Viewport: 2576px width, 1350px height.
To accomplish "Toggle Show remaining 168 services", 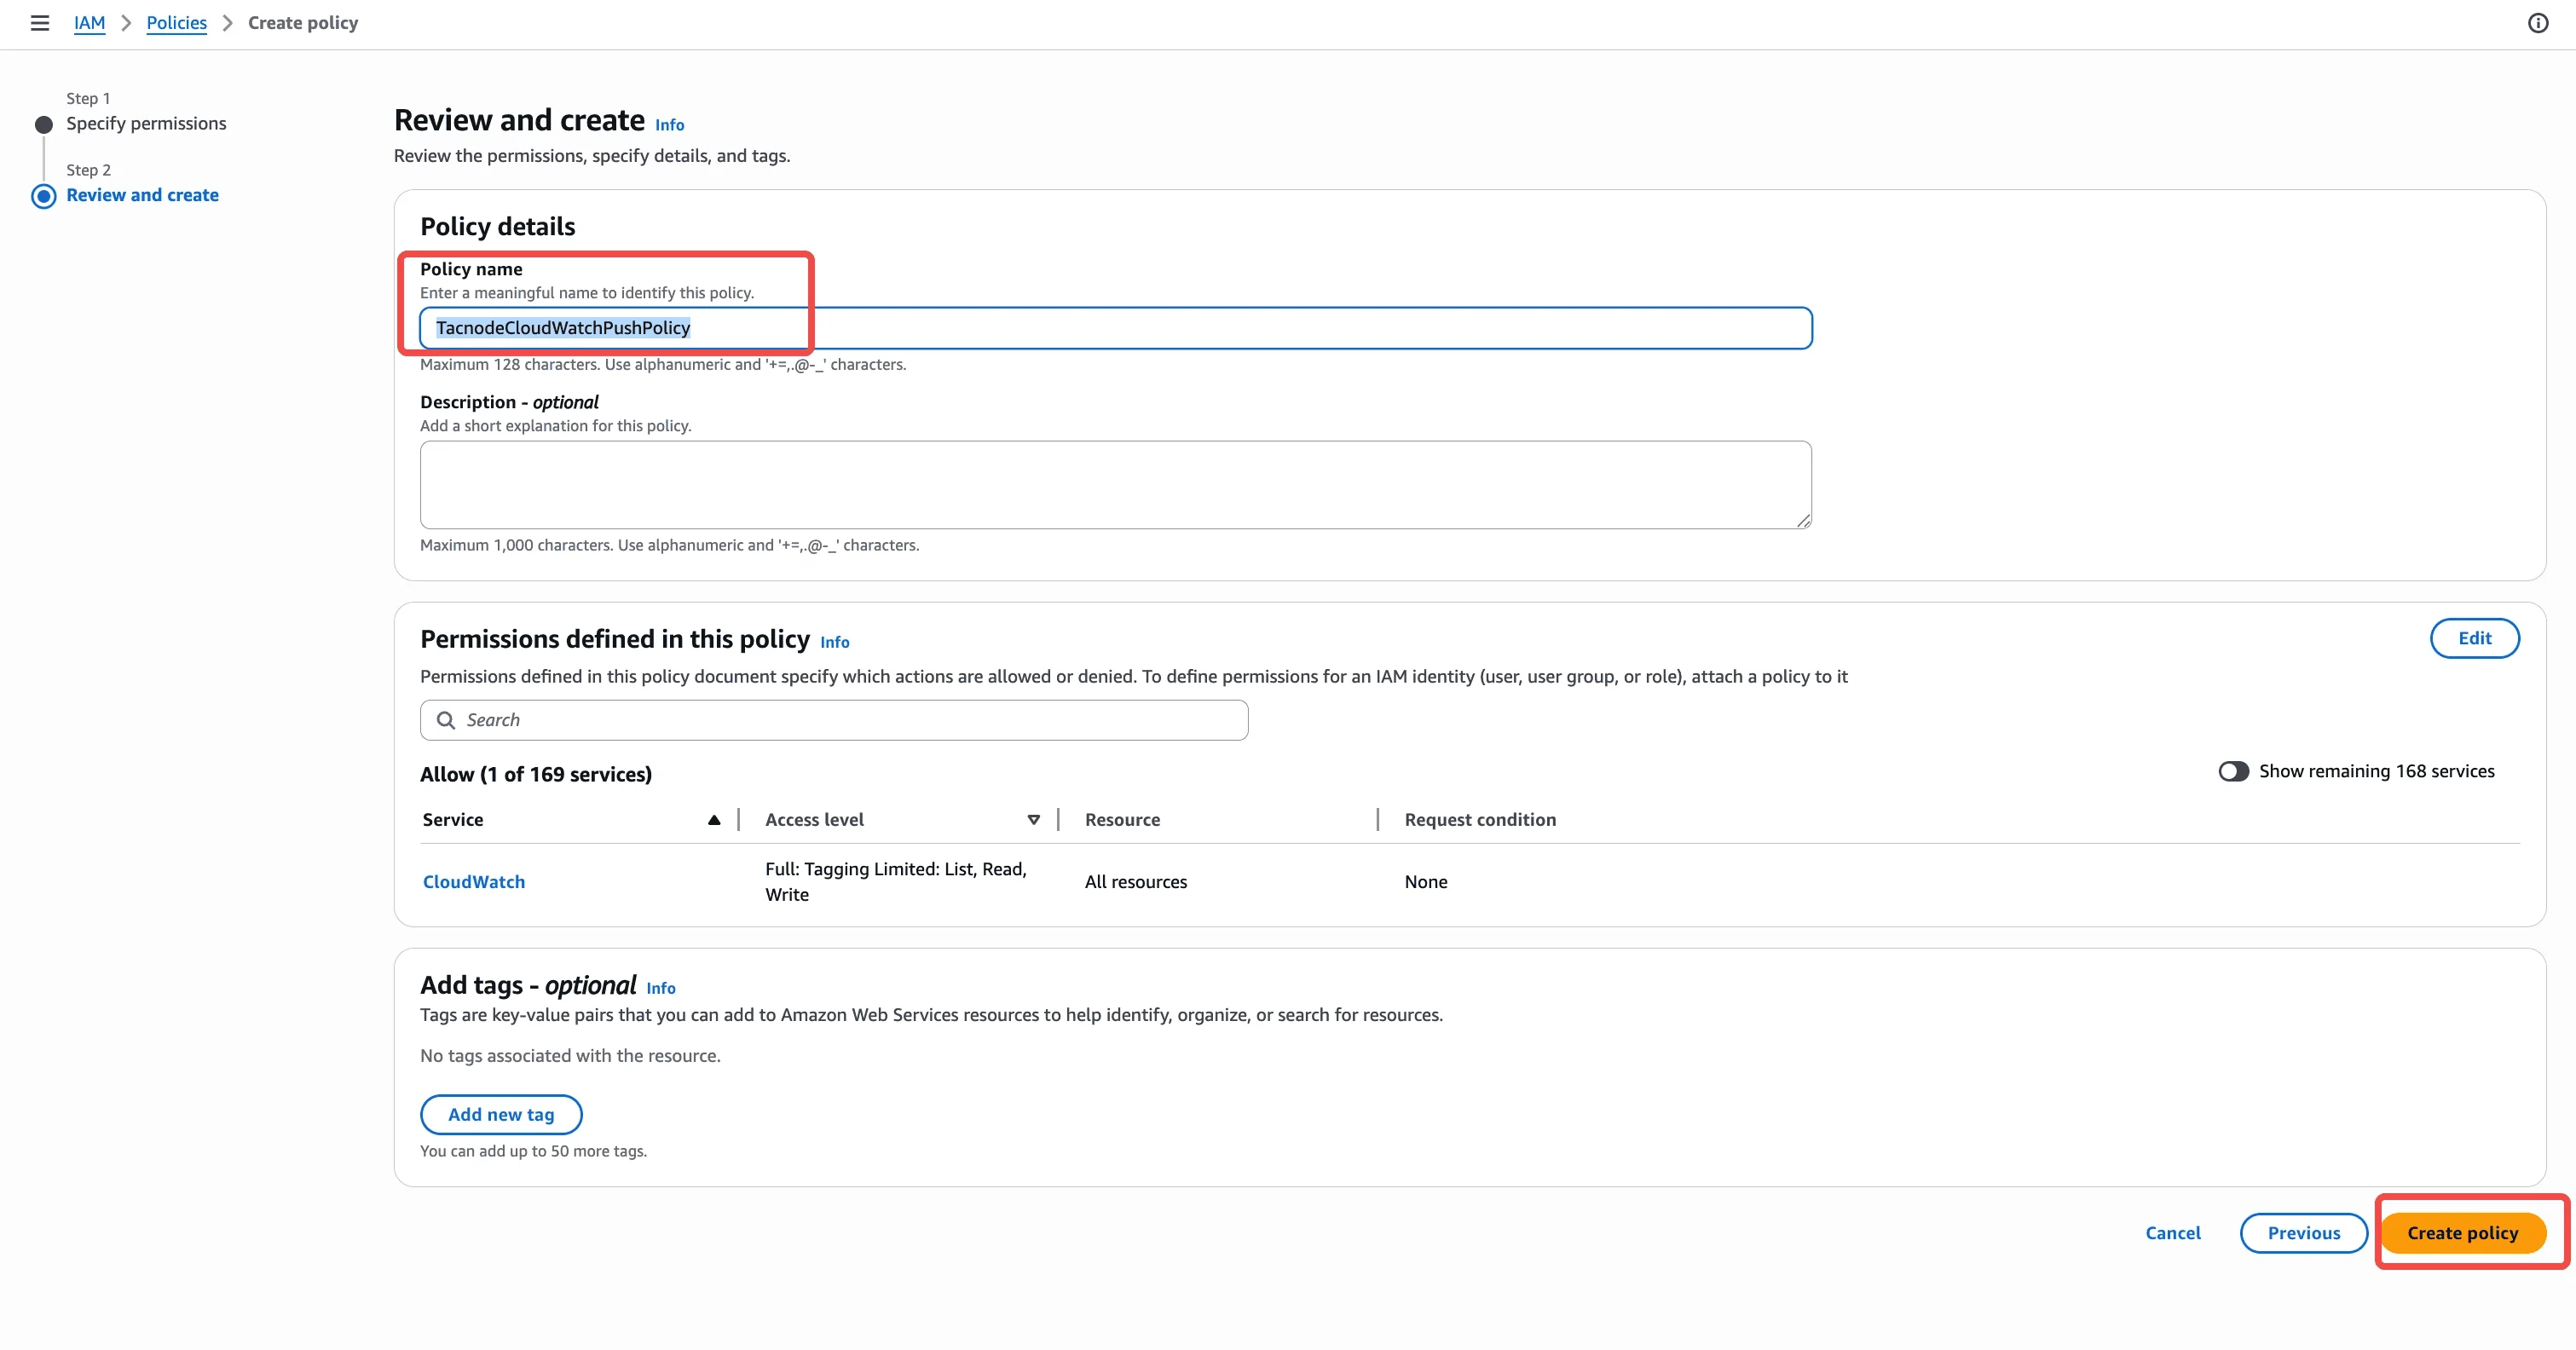I will 2233,771.
